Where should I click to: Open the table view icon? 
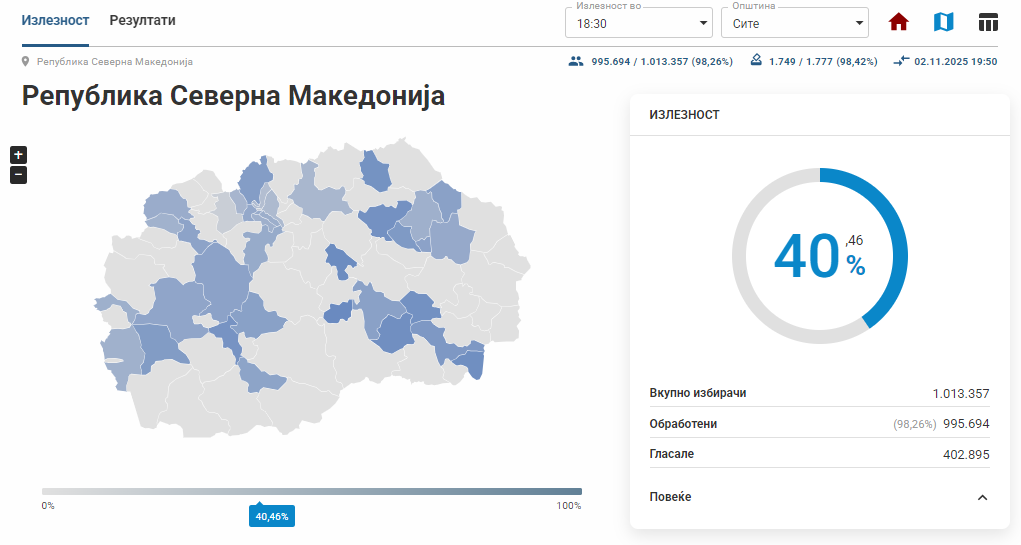tap(988, 22)
